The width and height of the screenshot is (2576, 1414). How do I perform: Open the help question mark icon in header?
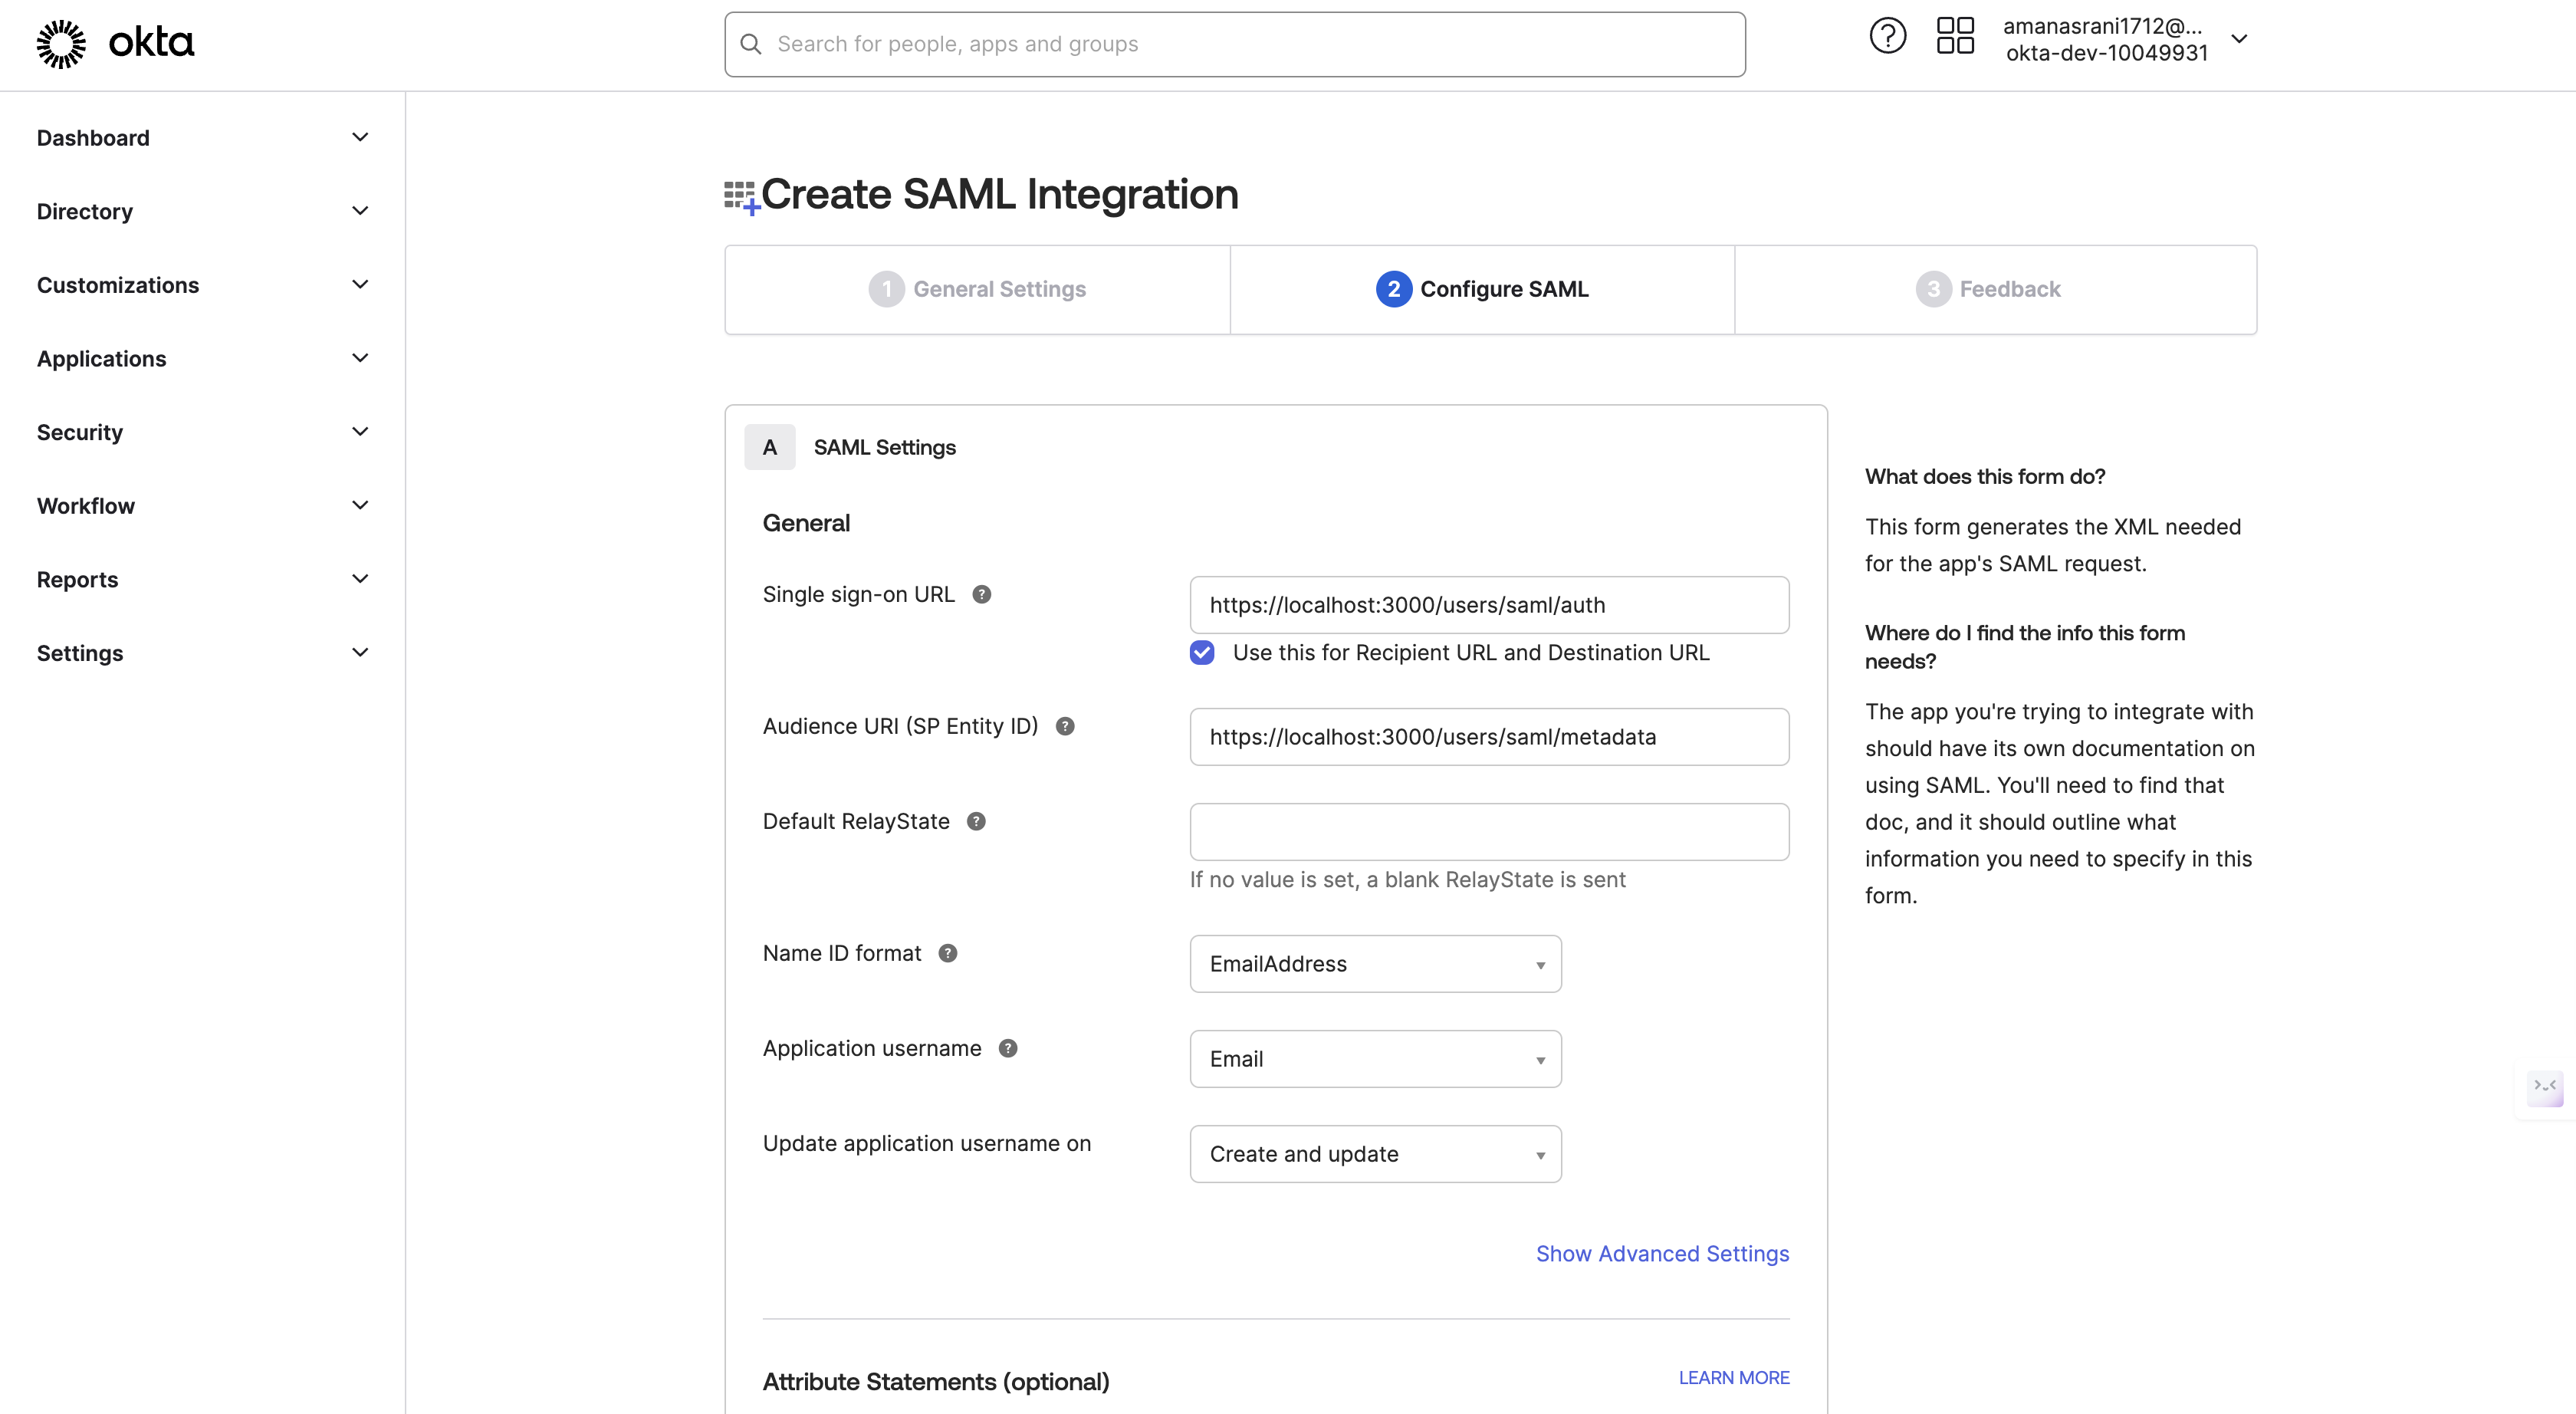coord(1887,37)
